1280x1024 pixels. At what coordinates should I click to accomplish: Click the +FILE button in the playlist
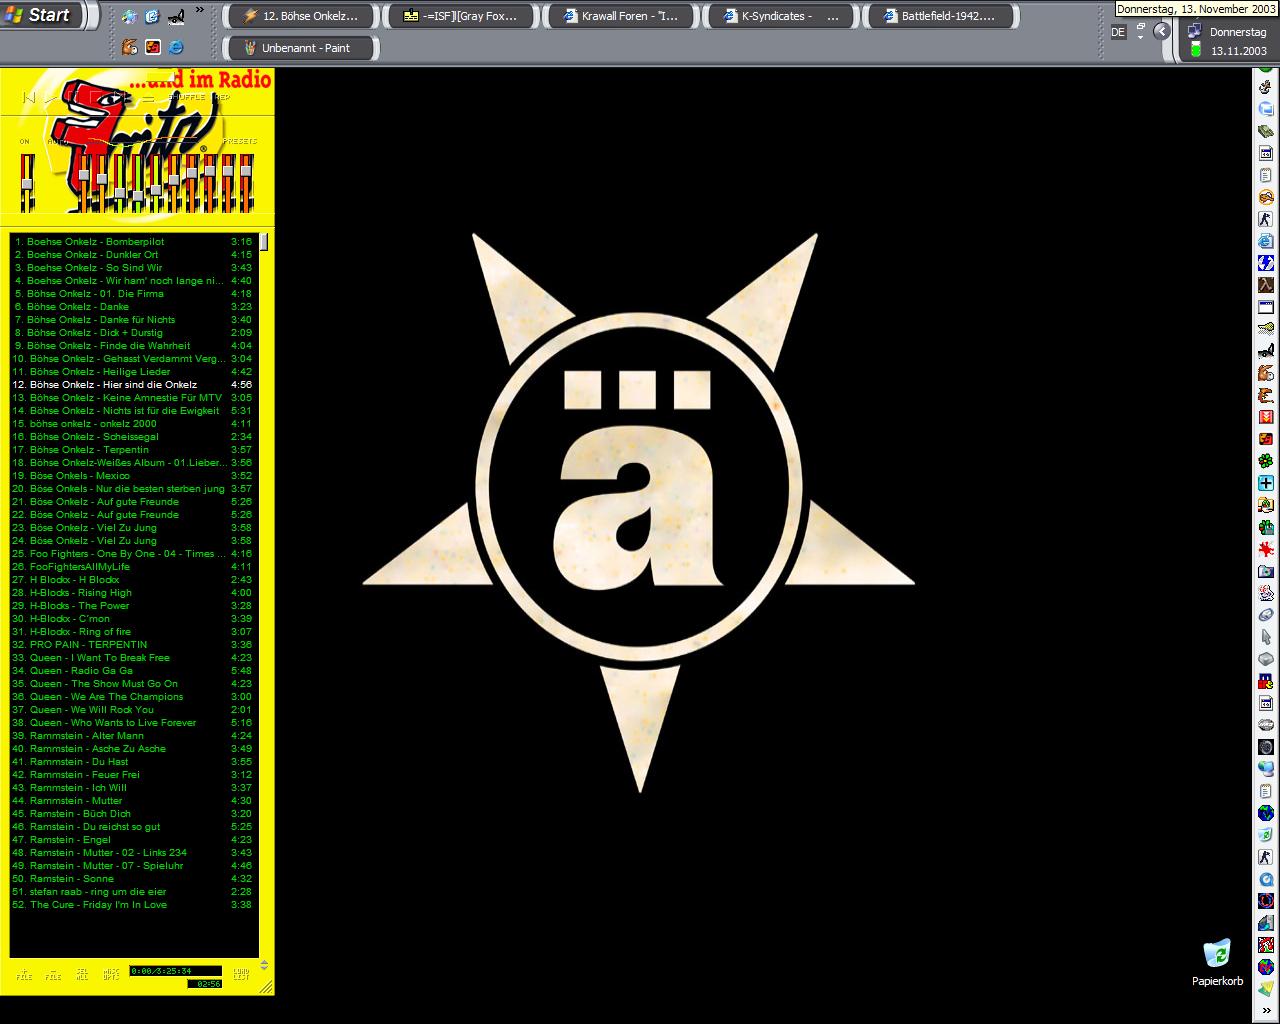(24, 974)
